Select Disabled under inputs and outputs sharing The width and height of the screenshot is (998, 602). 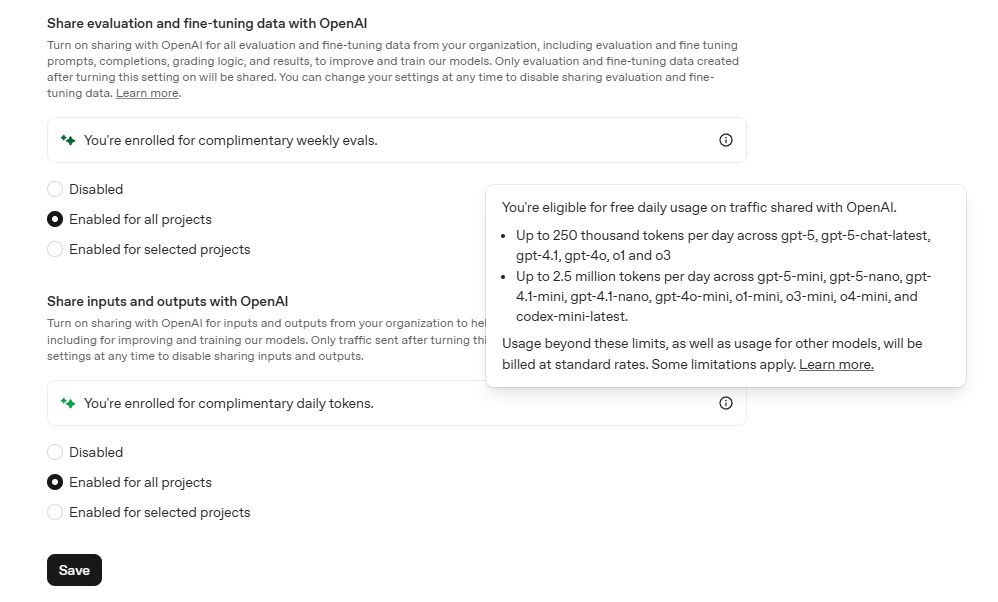(x=55, y=452)
